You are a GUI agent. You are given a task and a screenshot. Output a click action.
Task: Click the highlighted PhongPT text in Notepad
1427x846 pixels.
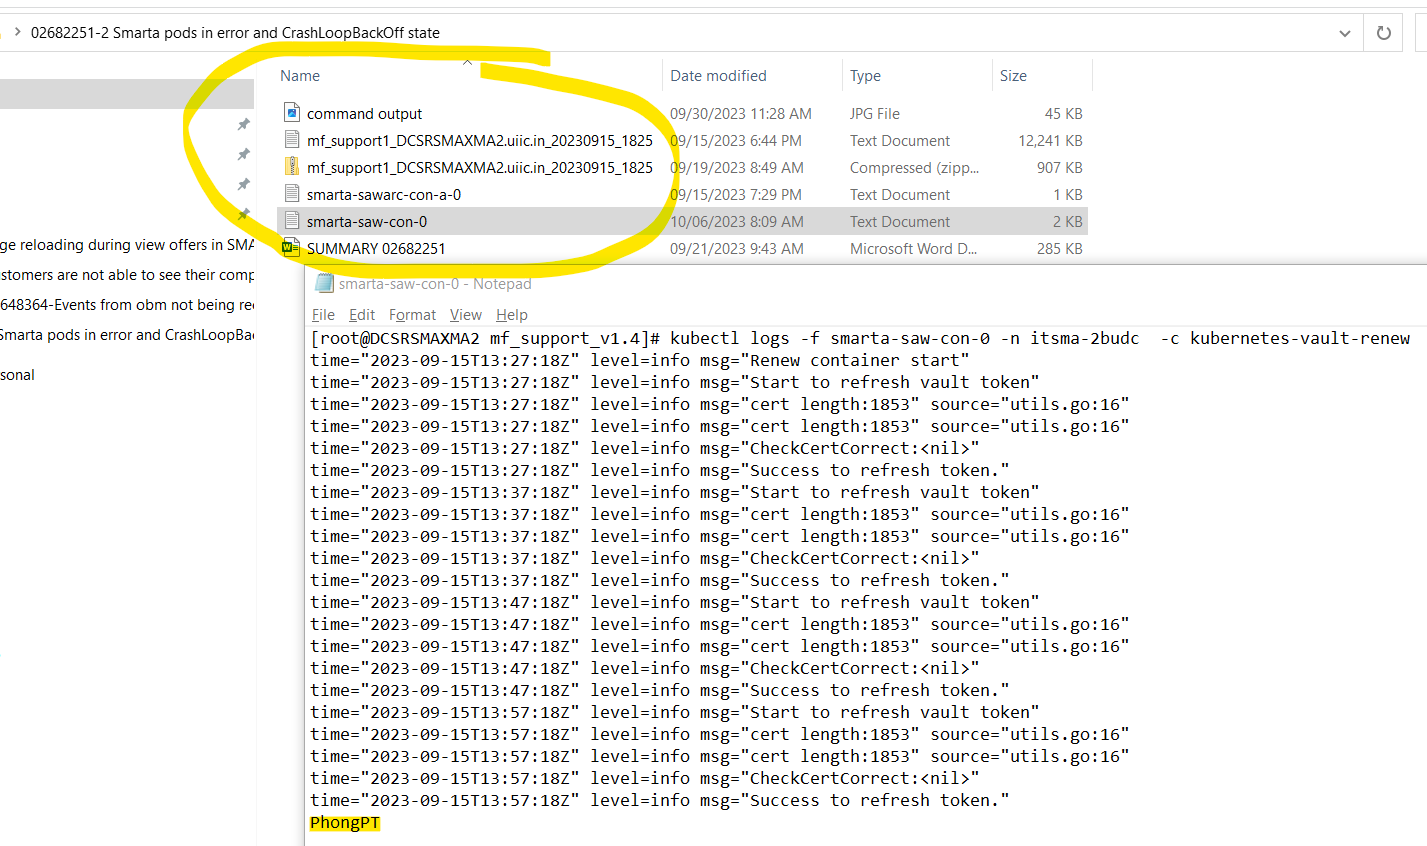tap(345, 823)
